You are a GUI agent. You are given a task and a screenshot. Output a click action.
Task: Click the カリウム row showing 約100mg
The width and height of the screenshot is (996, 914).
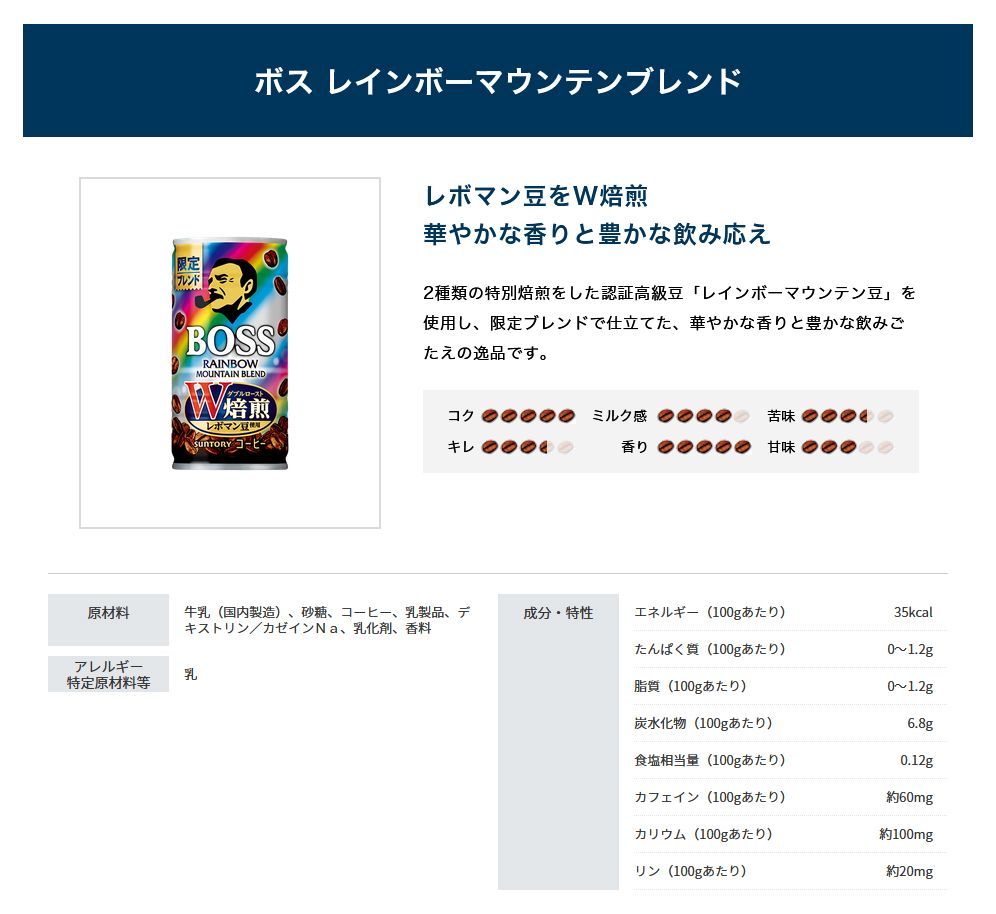pos(790,834)
